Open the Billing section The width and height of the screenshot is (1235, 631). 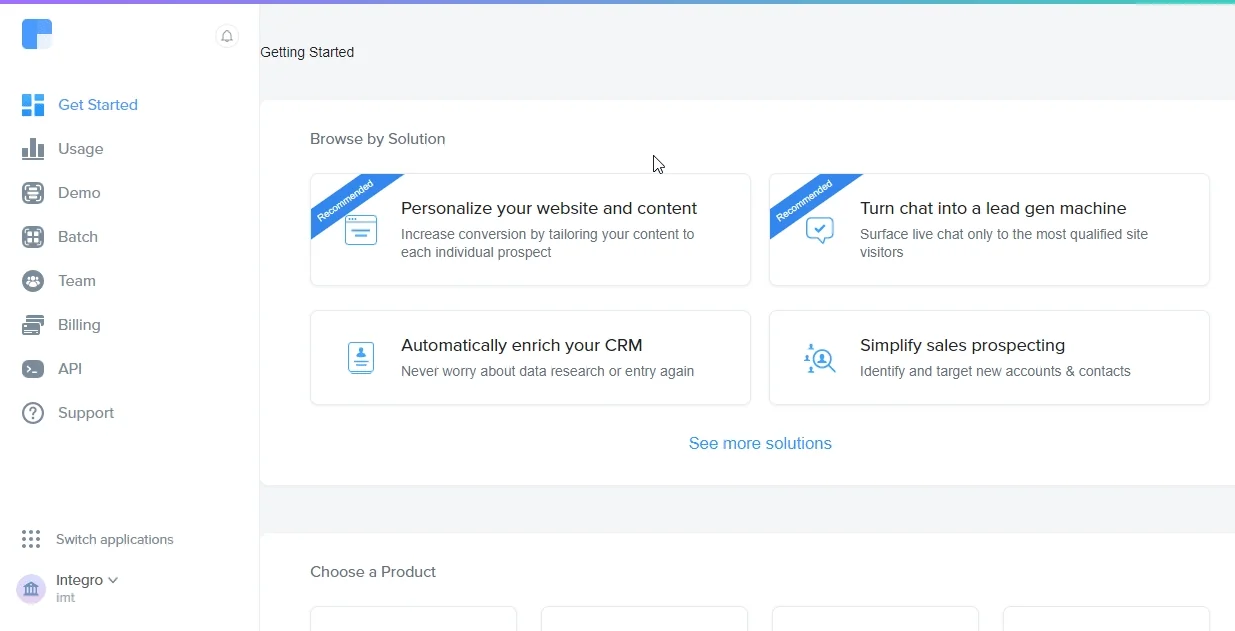coord(79,325)
